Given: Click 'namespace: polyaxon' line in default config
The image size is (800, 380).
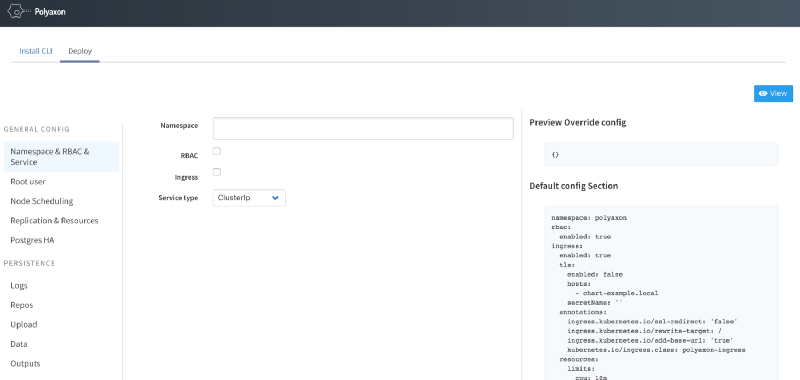Looking at the screenshot, I should pos(589,218).
